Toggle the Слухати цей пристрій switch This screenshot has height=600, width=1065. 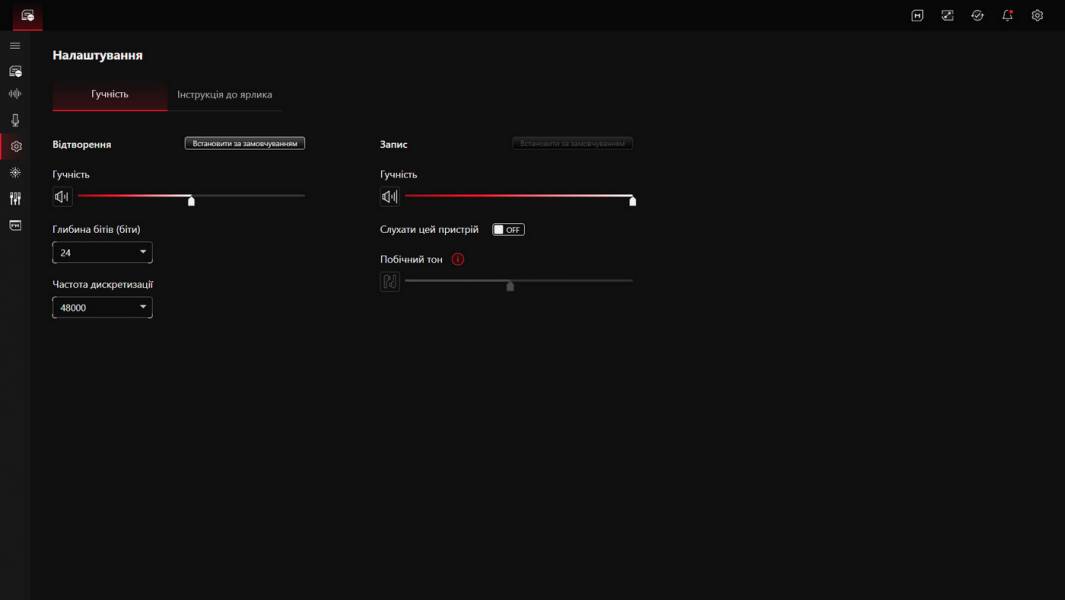(508, 230)
